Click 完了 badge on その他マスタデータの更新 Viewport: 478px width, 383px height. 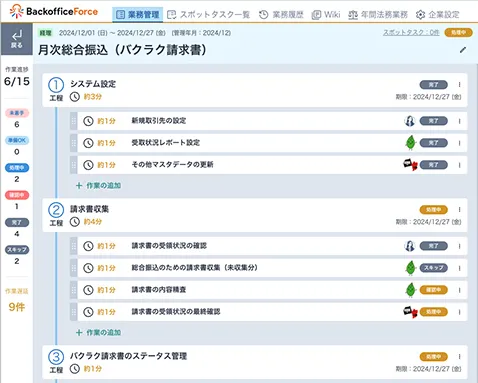click(433, 165)
